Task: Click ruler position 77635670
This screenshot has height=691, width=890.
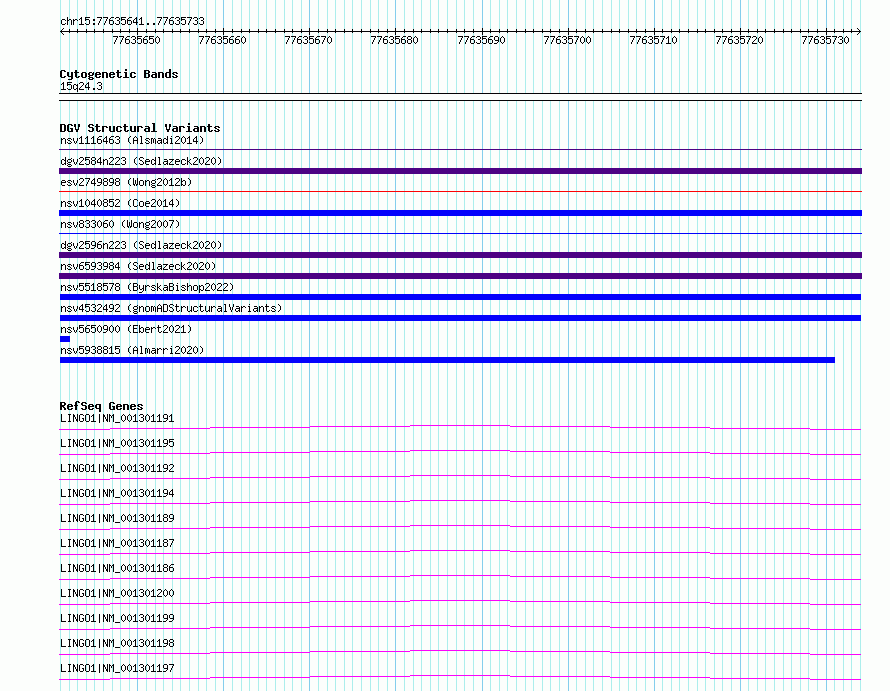Action: (x=308, y=40)
